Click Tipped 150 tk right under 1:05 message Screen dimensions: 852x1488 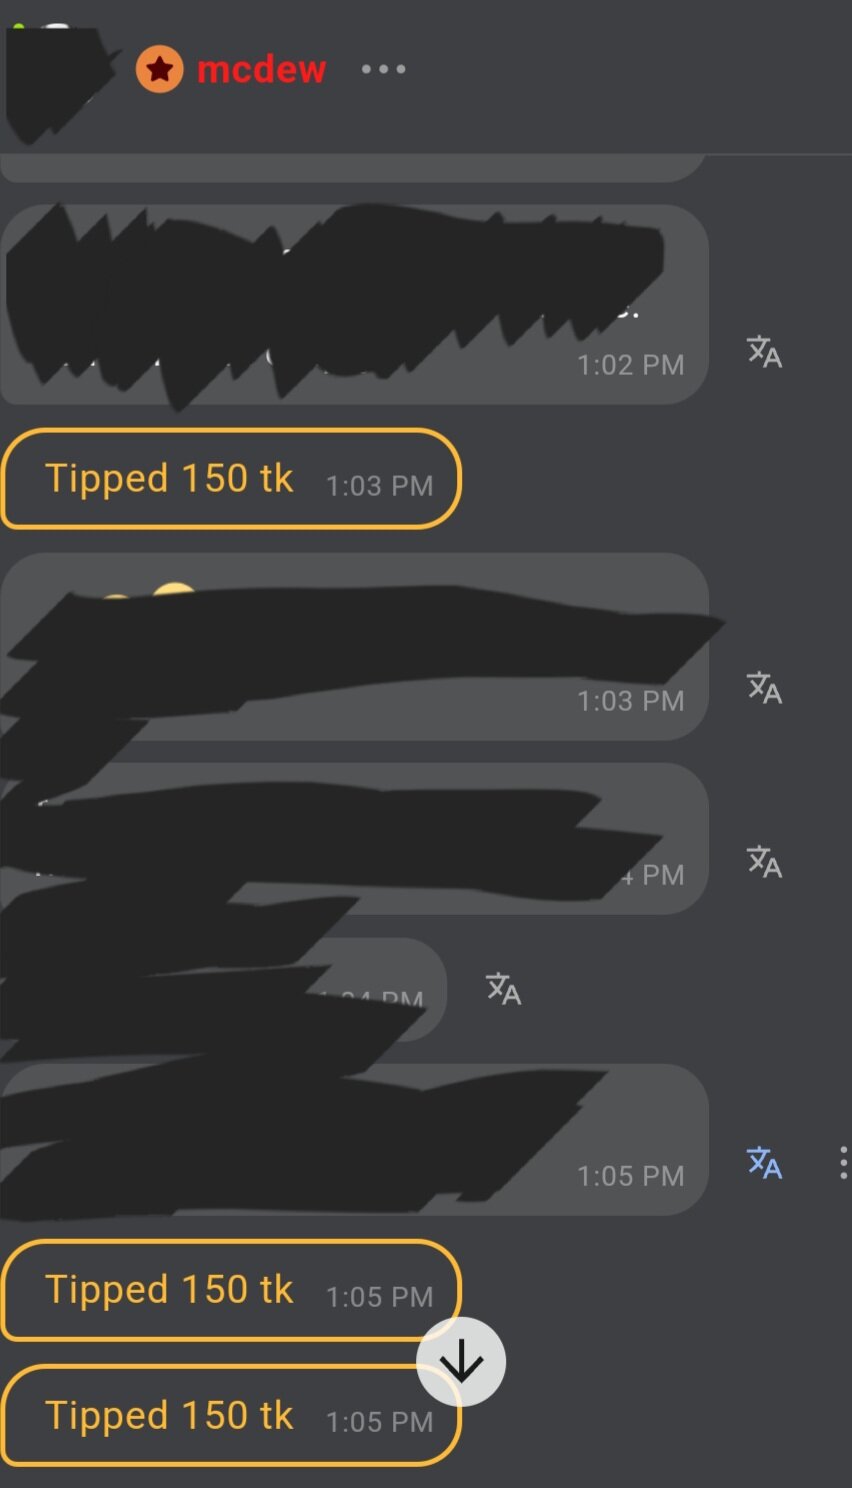(x=231, y=1290)
